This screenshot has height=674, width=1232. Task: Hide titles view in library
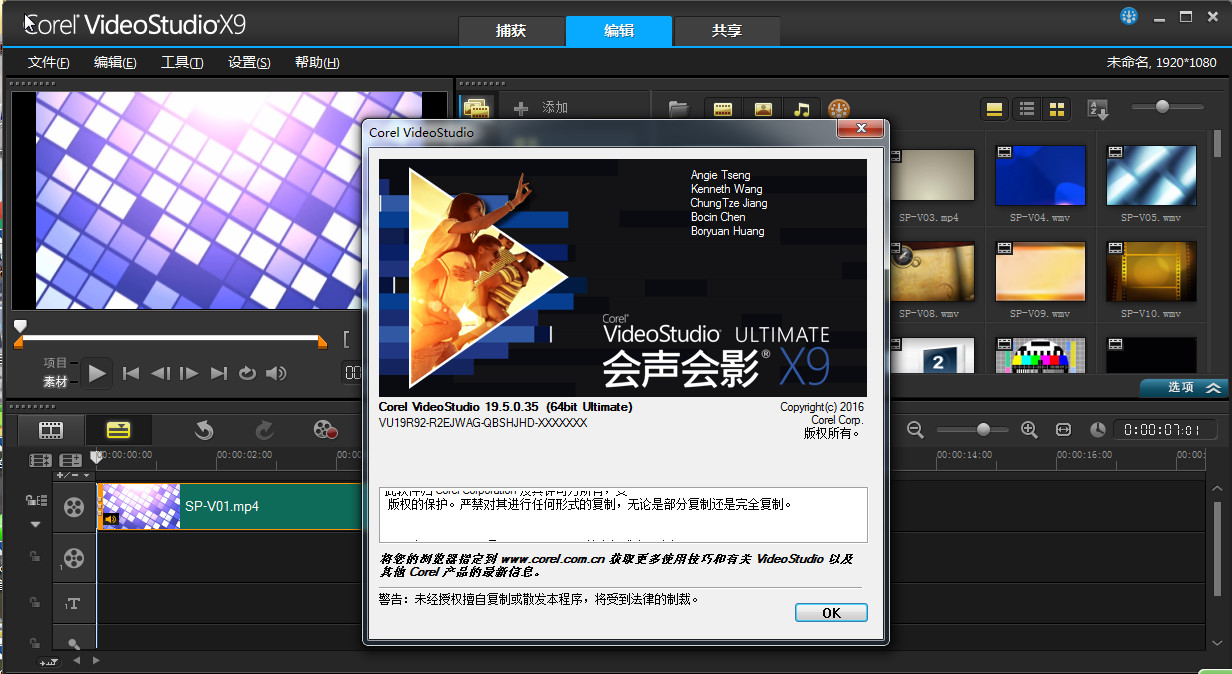994,109
